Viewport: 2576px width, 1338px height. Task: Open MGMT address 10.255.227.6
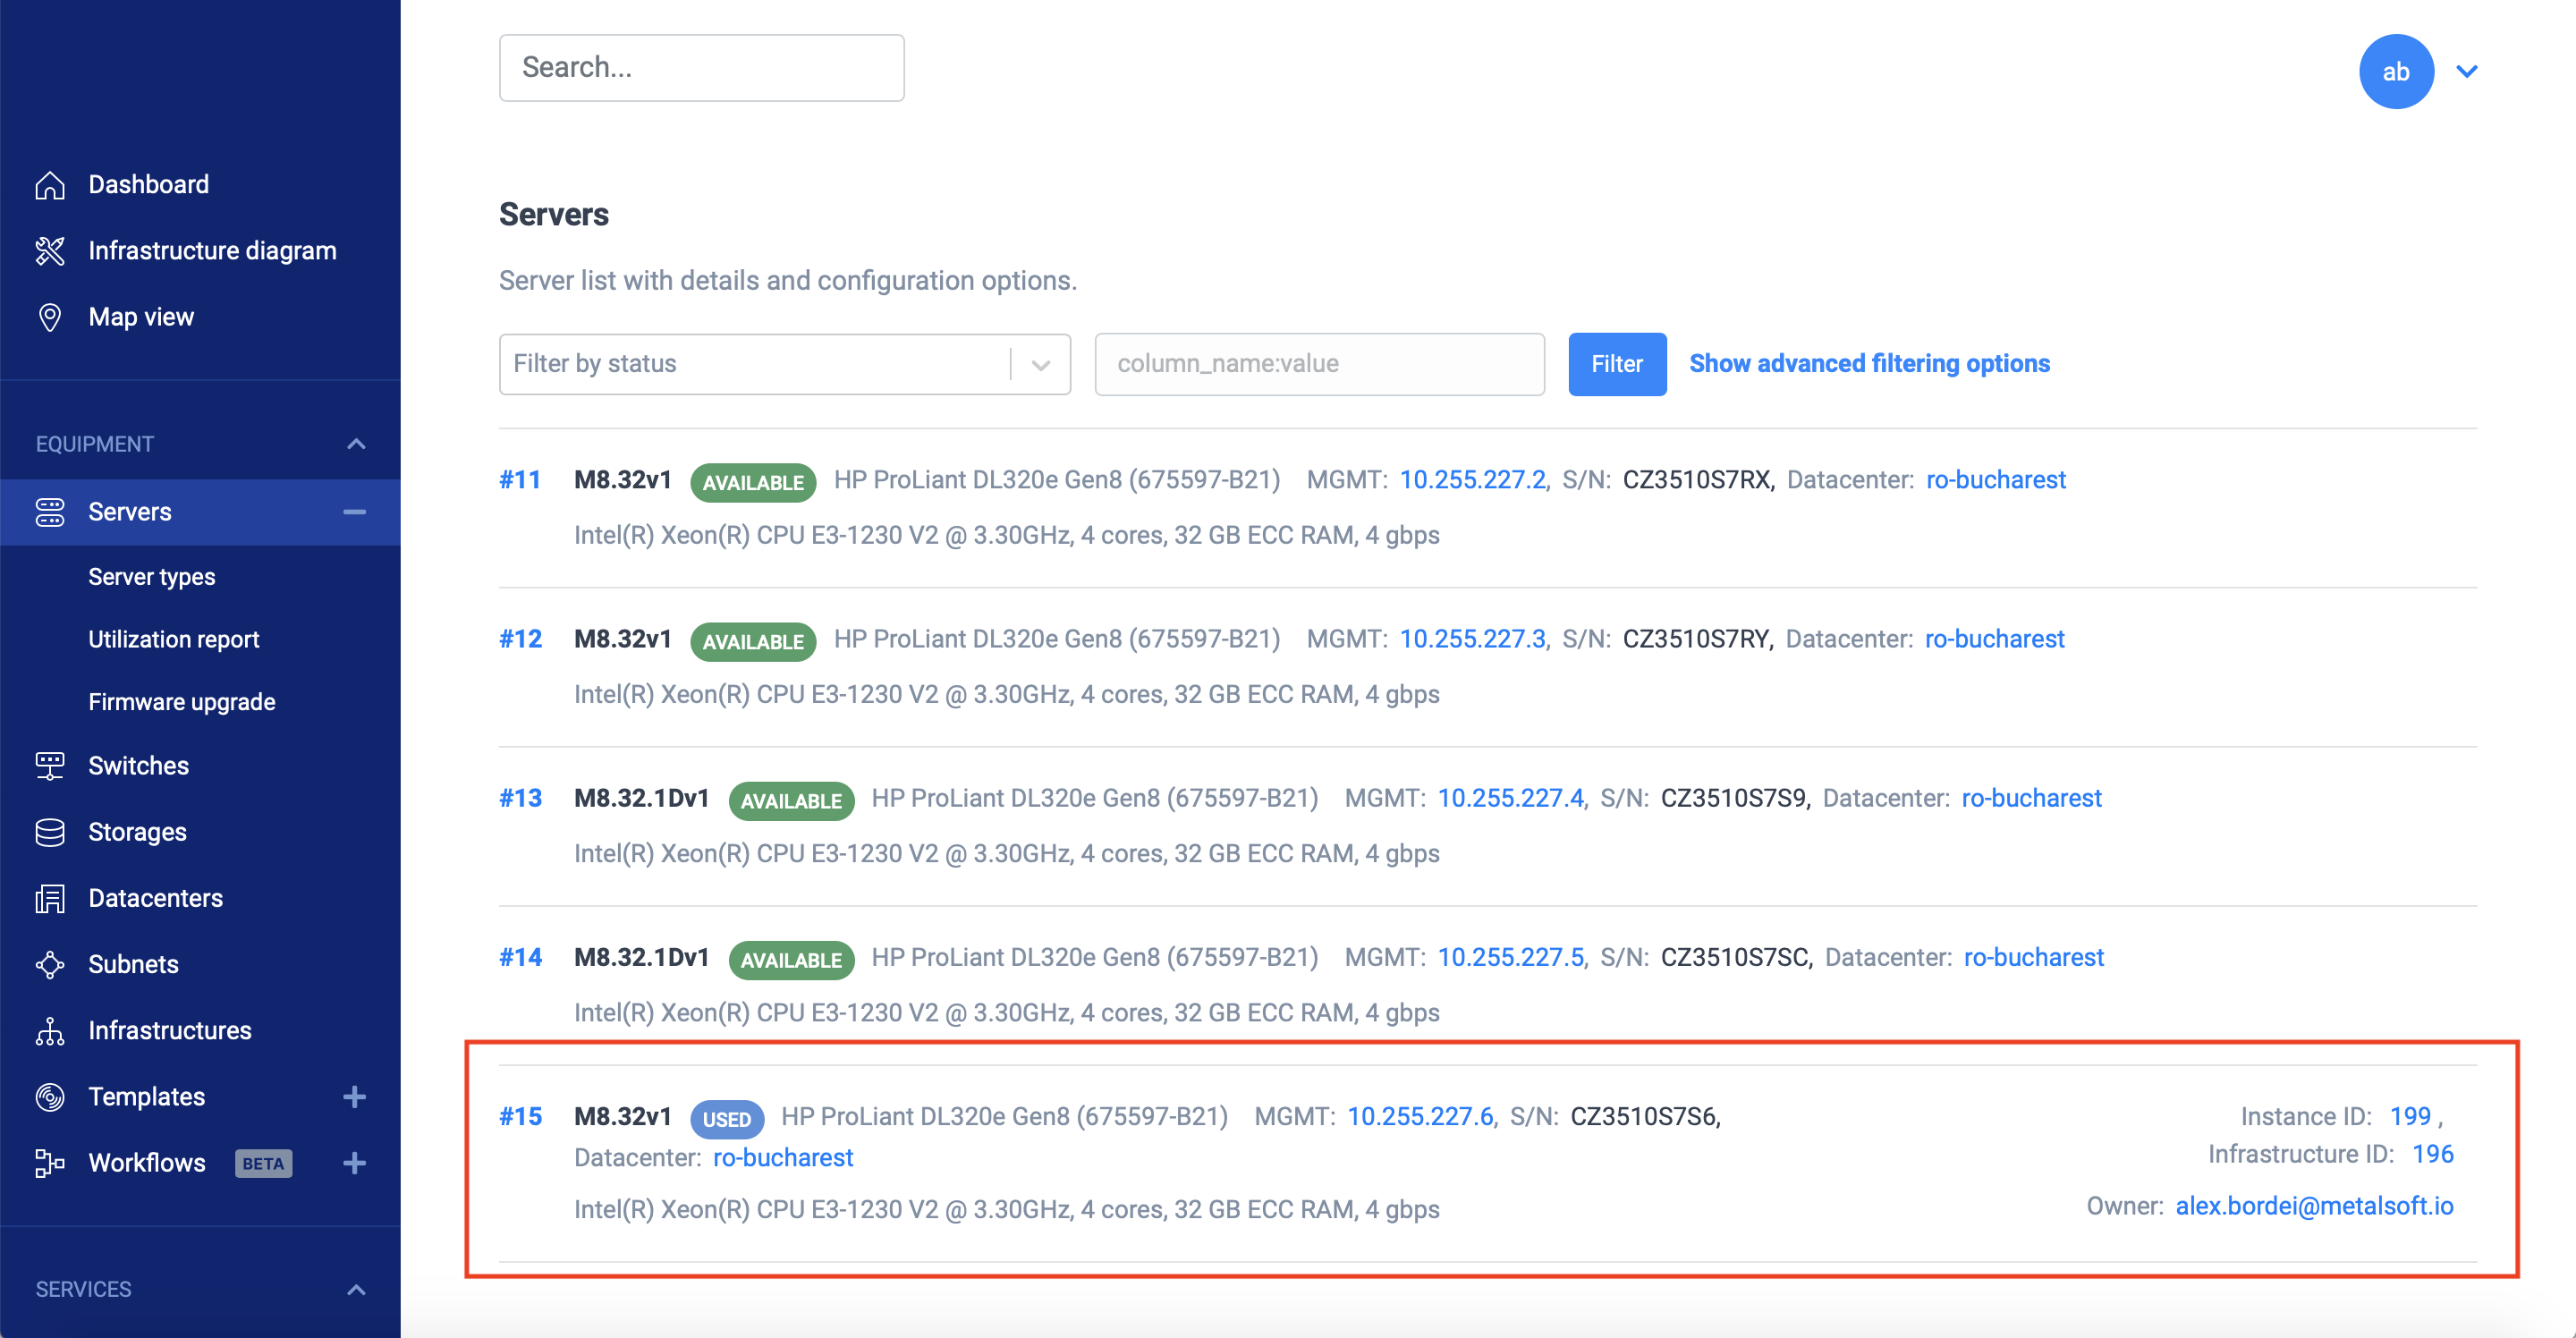pos(1420,1116)
